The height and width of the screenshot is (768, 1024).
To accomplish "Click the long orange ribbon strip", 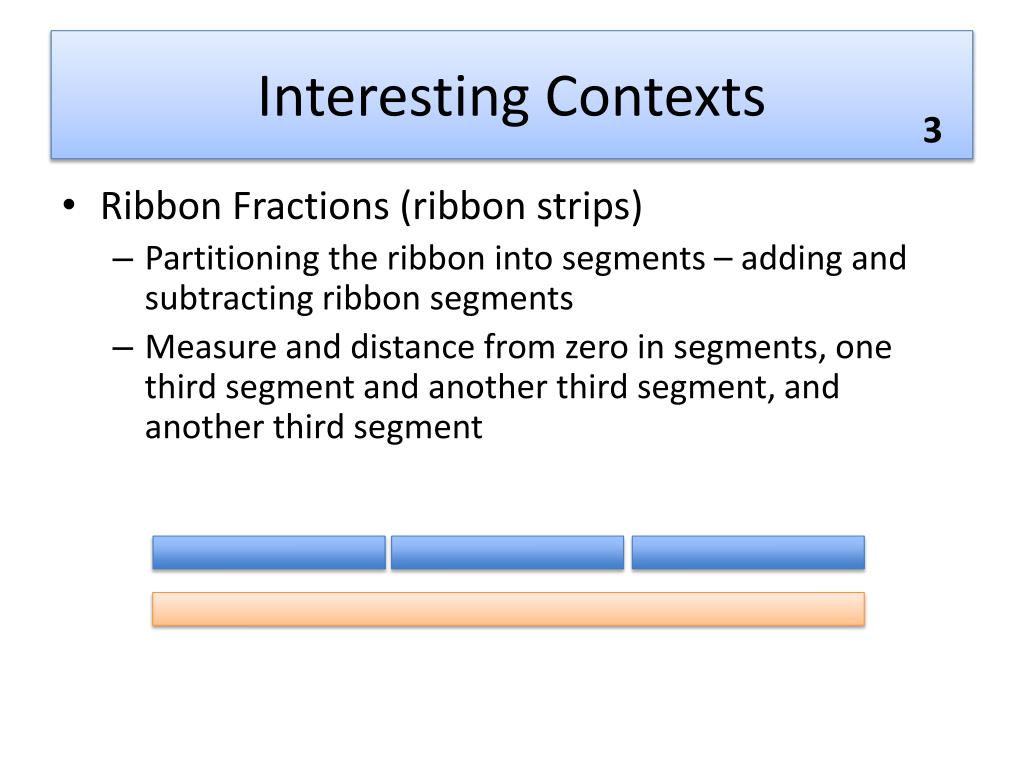I will pos(508,609).
